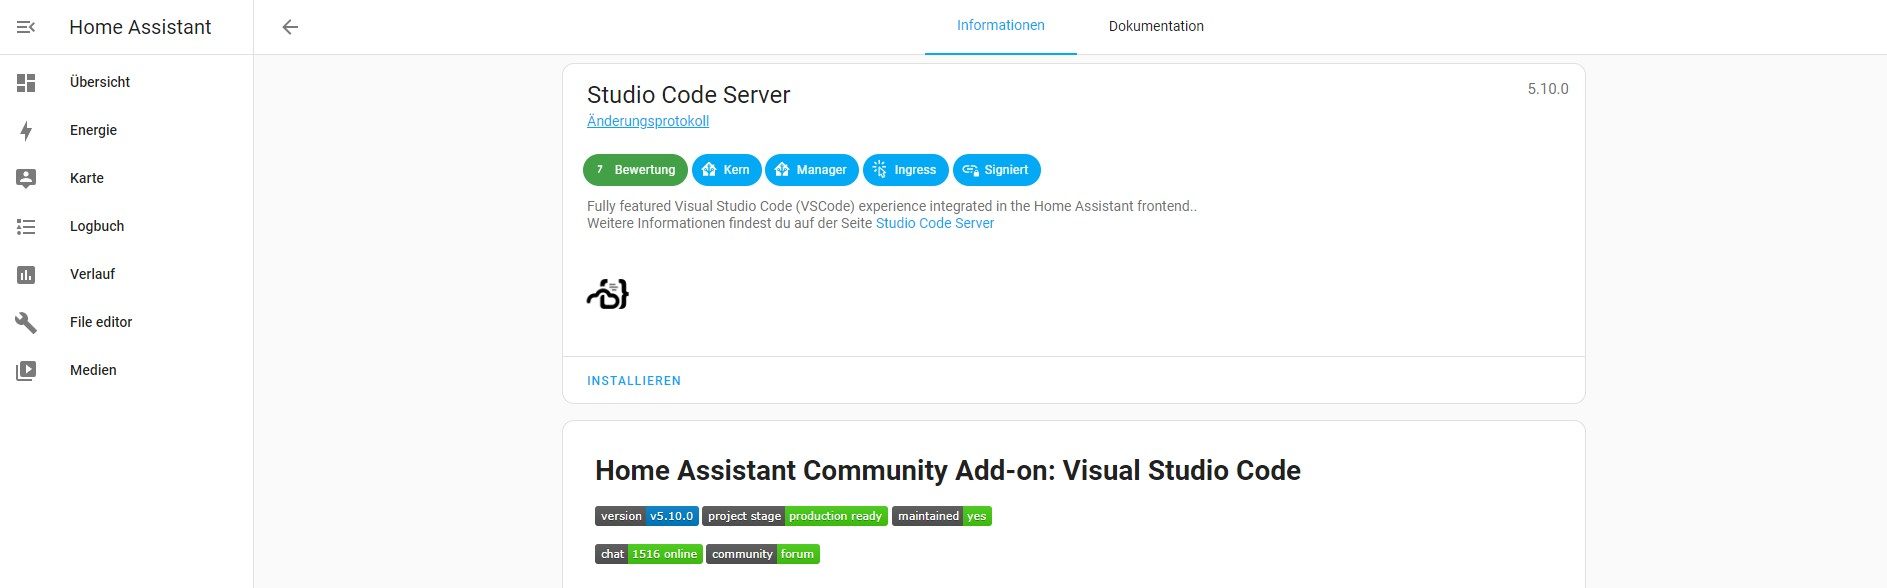Image resolution: width=1887 pixels, height=588 pixels.
Task: Click the INSTALLIEREN button
Action: pos(634,381)
